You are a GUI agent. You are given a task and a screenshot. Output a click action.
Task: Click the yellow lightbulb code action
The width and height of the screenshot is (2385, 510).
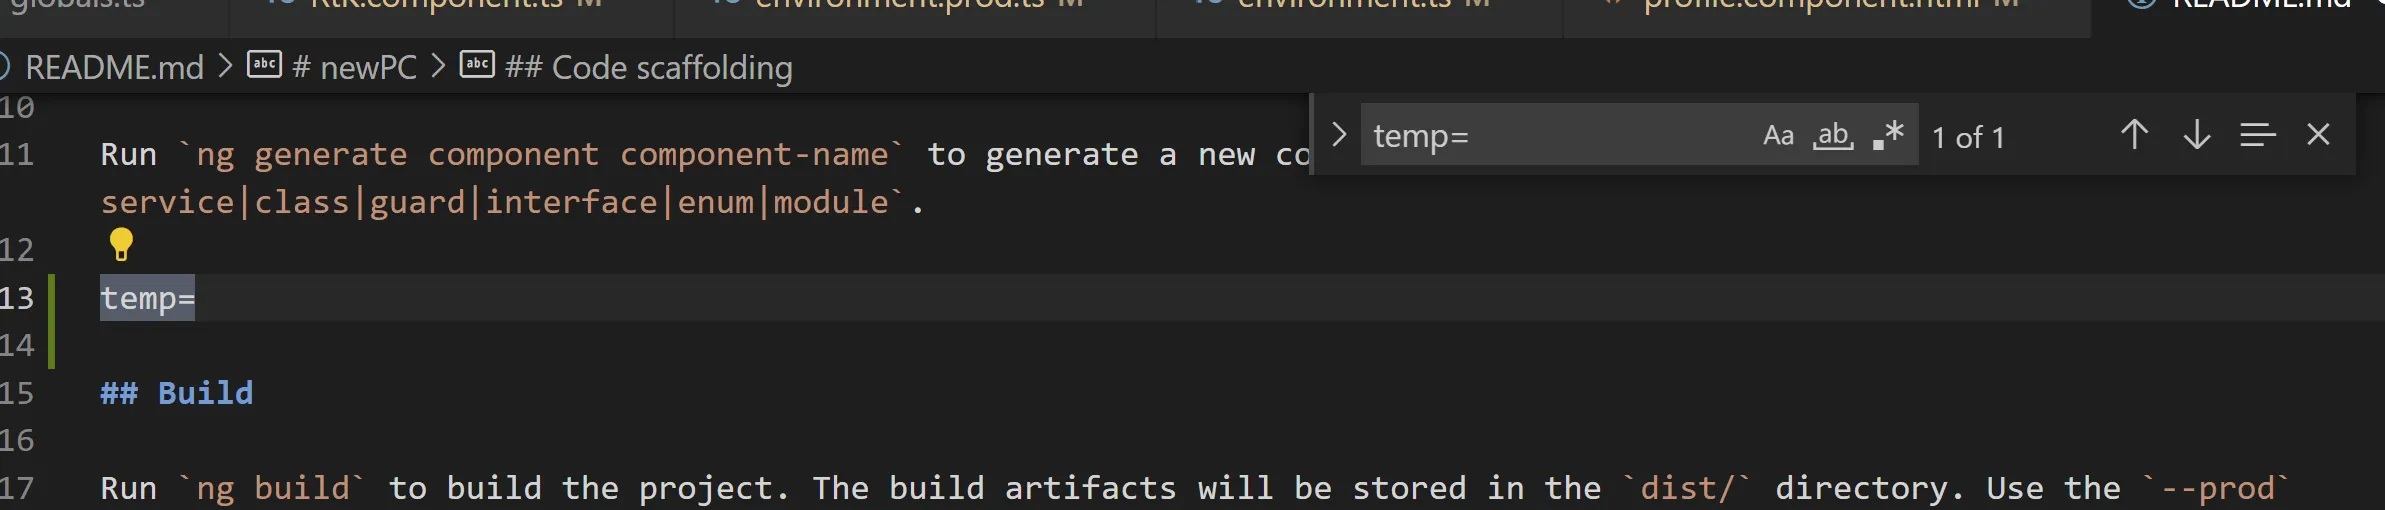[x=121, y=244]
